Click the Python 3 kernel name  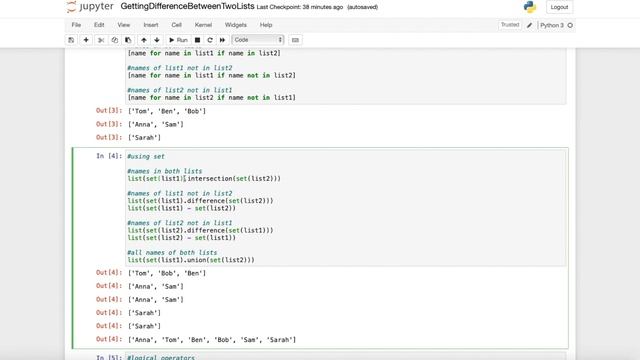click(552, 25)
